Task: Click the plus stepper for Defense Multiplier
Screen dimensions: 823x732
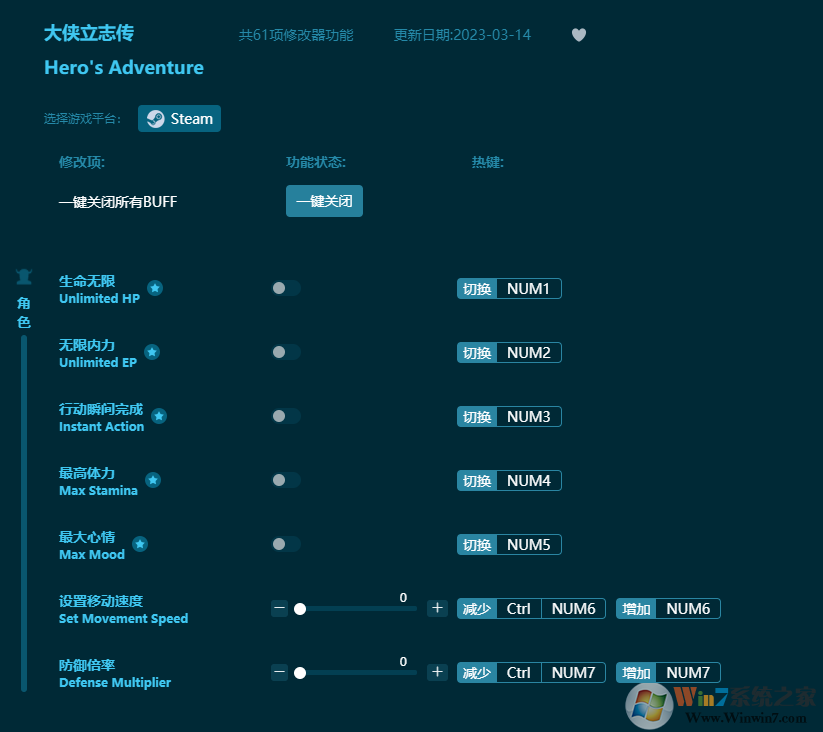Action: tap(437, 672)
